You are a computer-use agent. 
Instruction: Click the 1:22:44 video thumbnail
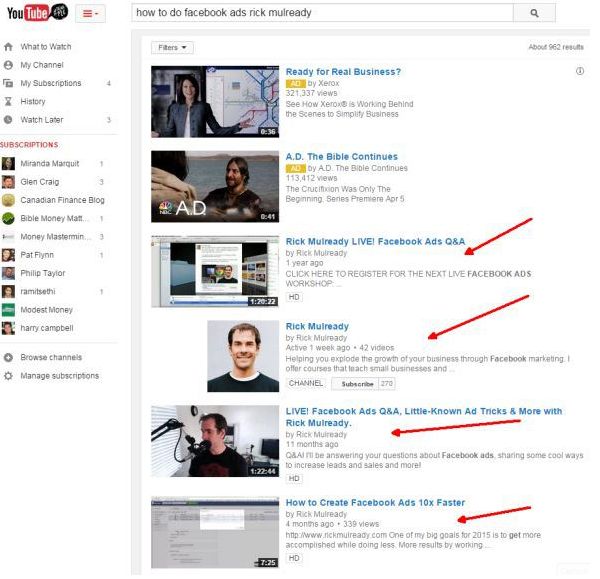(x=215, y=441)
